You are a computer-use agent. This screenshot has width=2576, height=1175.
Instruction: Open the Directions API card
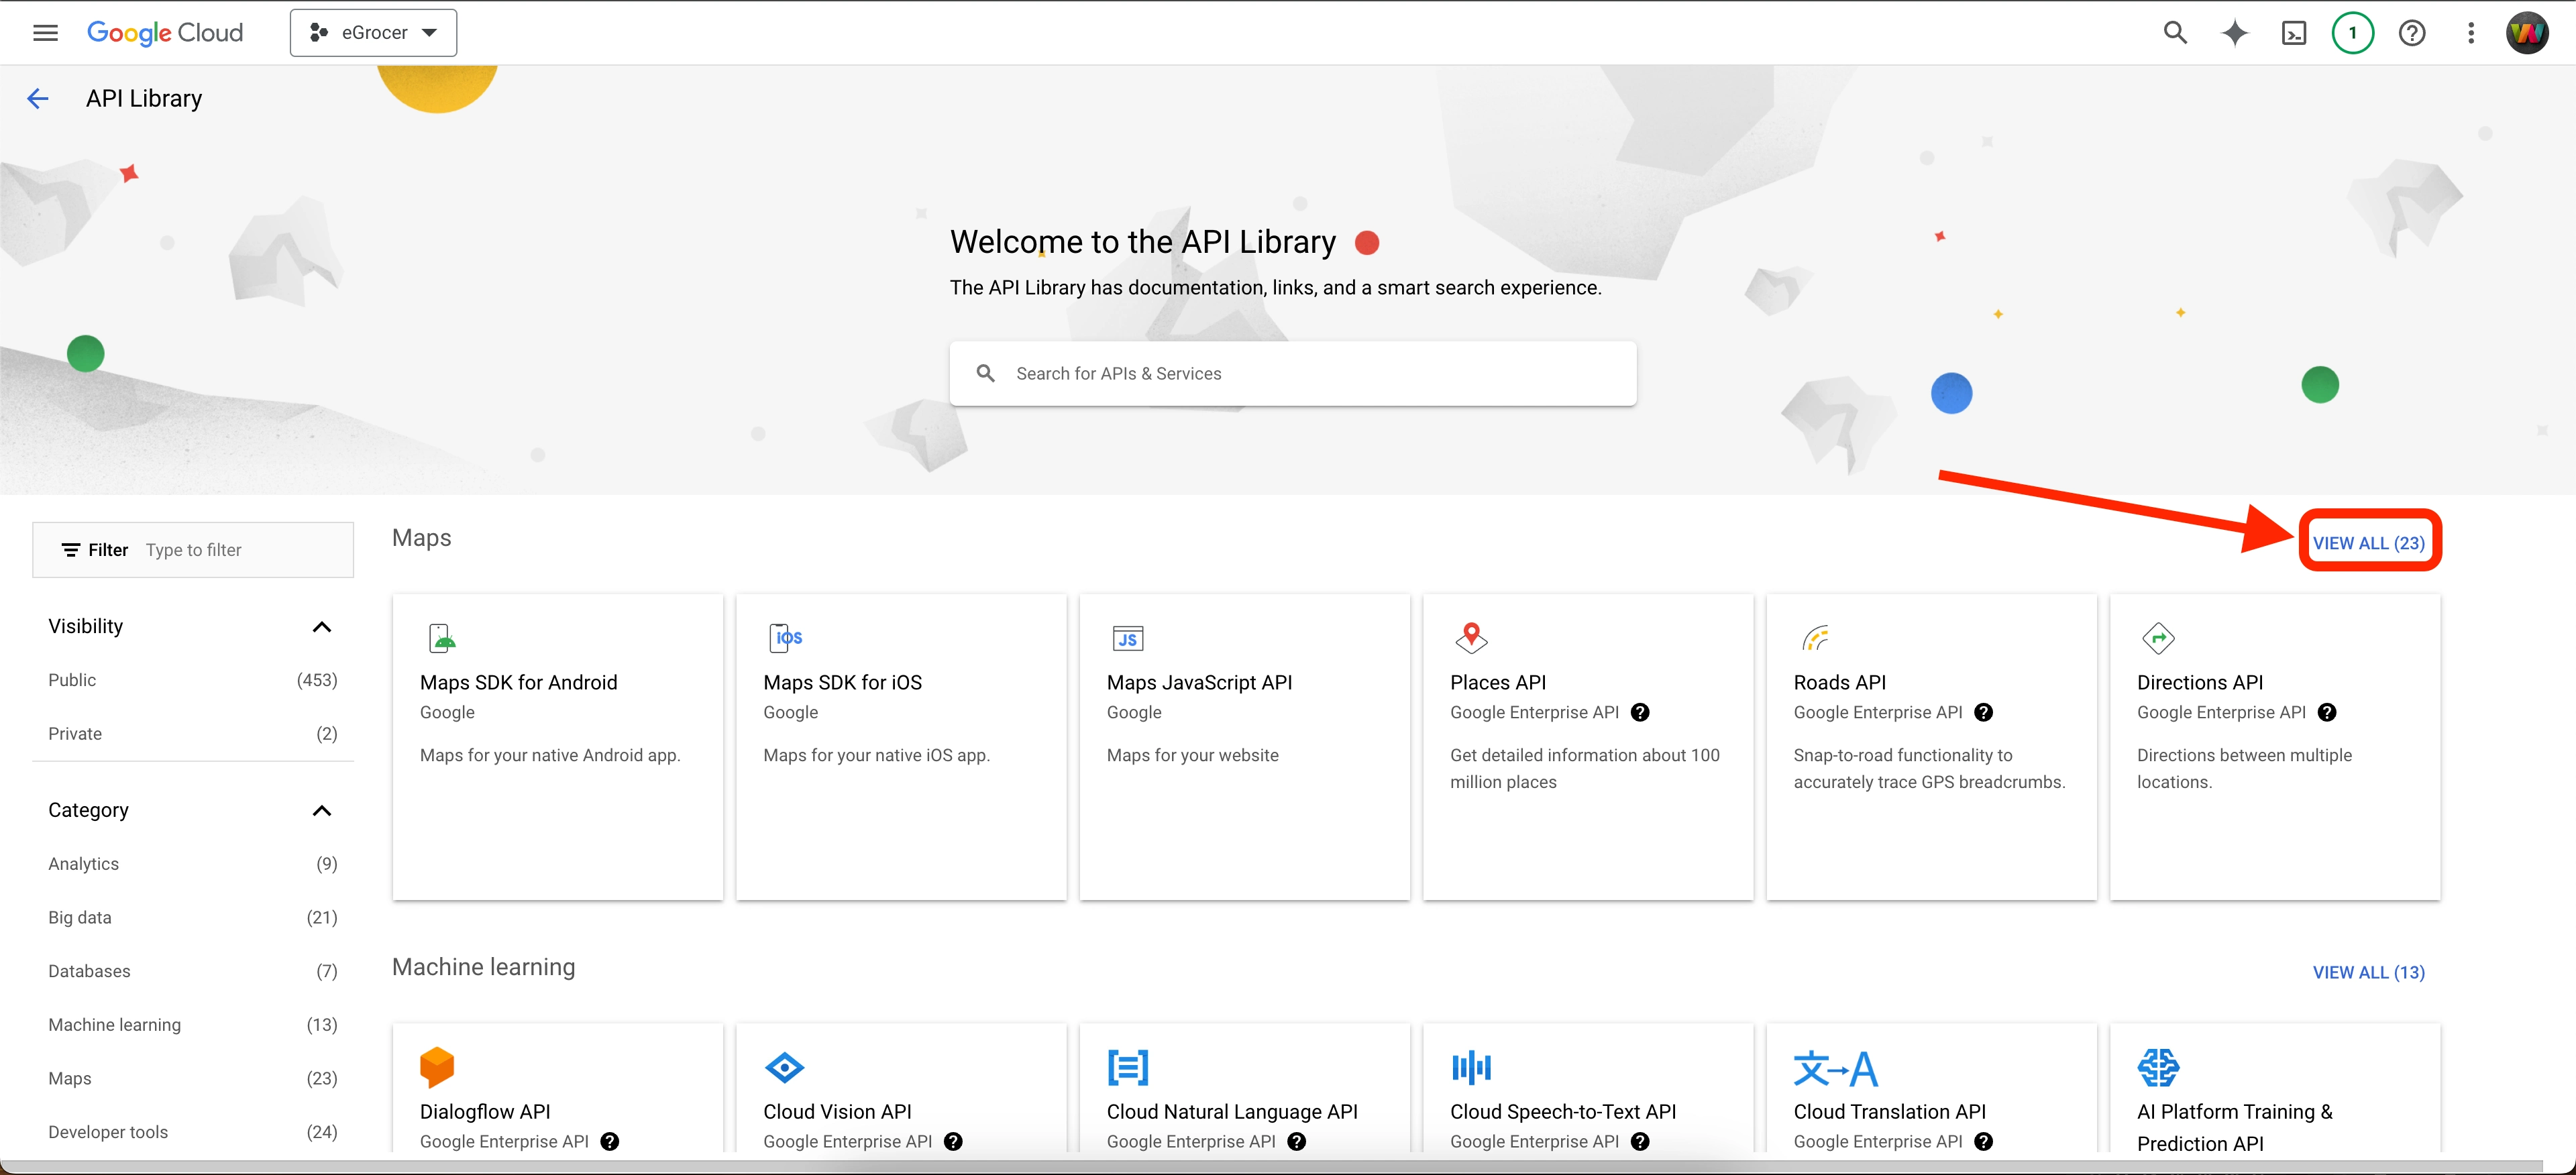click(x=2274, y=747)
